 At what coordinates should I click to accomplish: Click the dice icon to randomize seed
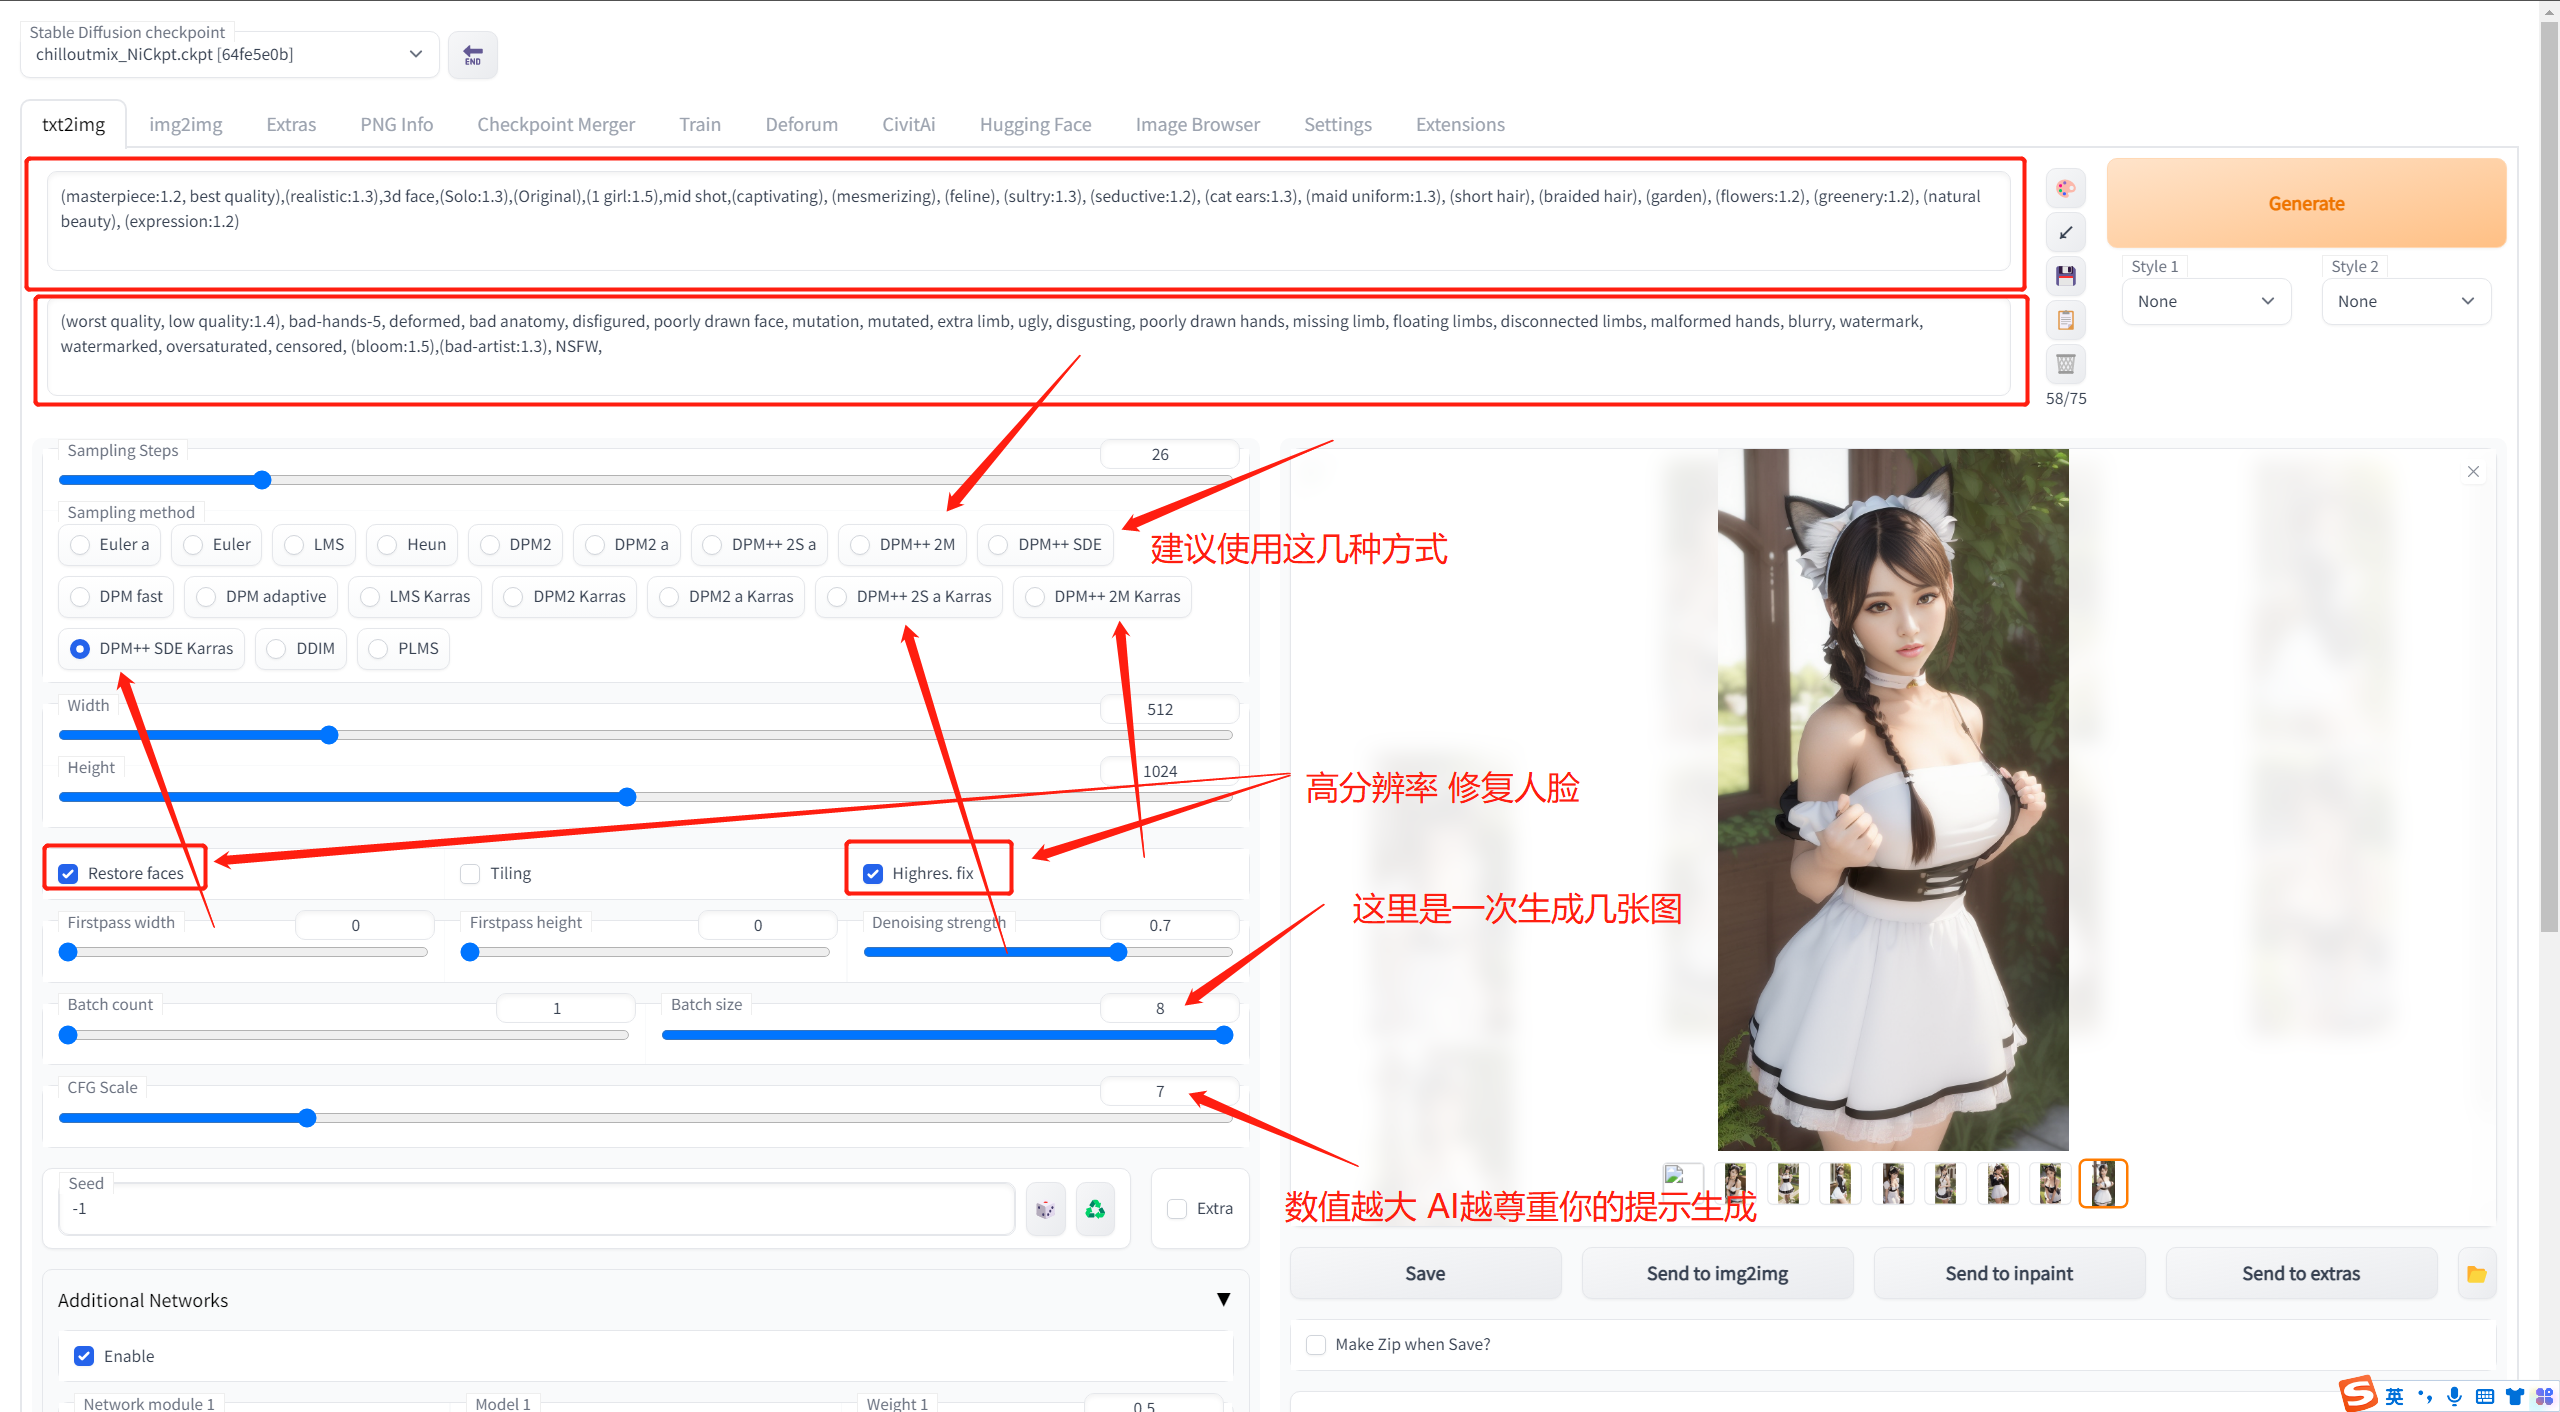pos(1045,1209)
